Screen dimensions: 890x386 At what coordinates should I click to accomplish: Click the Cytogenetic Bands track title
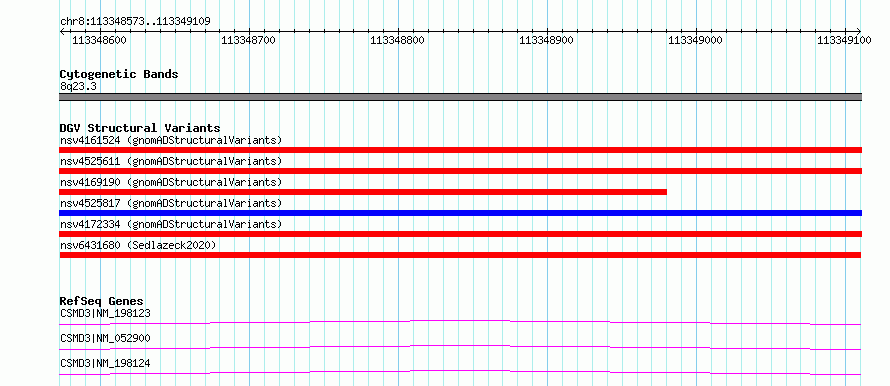tap(119, 74)
